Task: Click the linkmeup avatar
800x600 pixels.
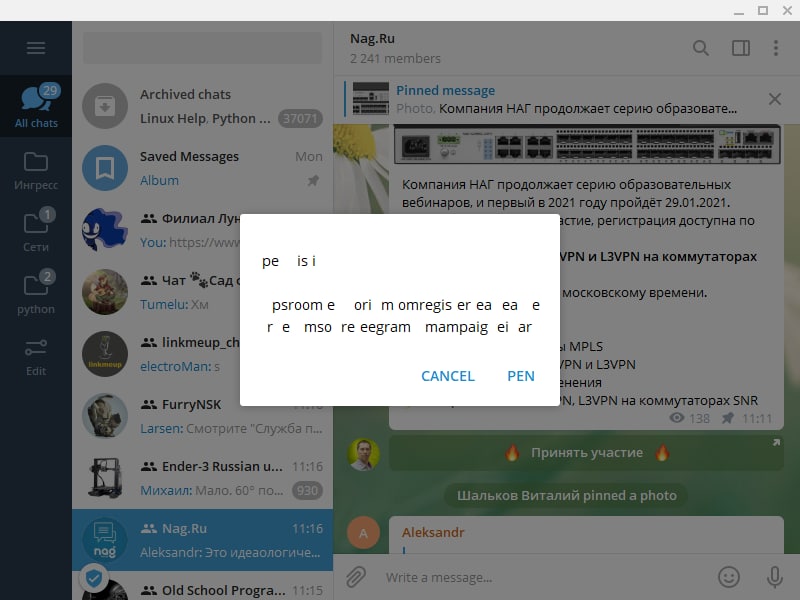Action: (105, 354)
